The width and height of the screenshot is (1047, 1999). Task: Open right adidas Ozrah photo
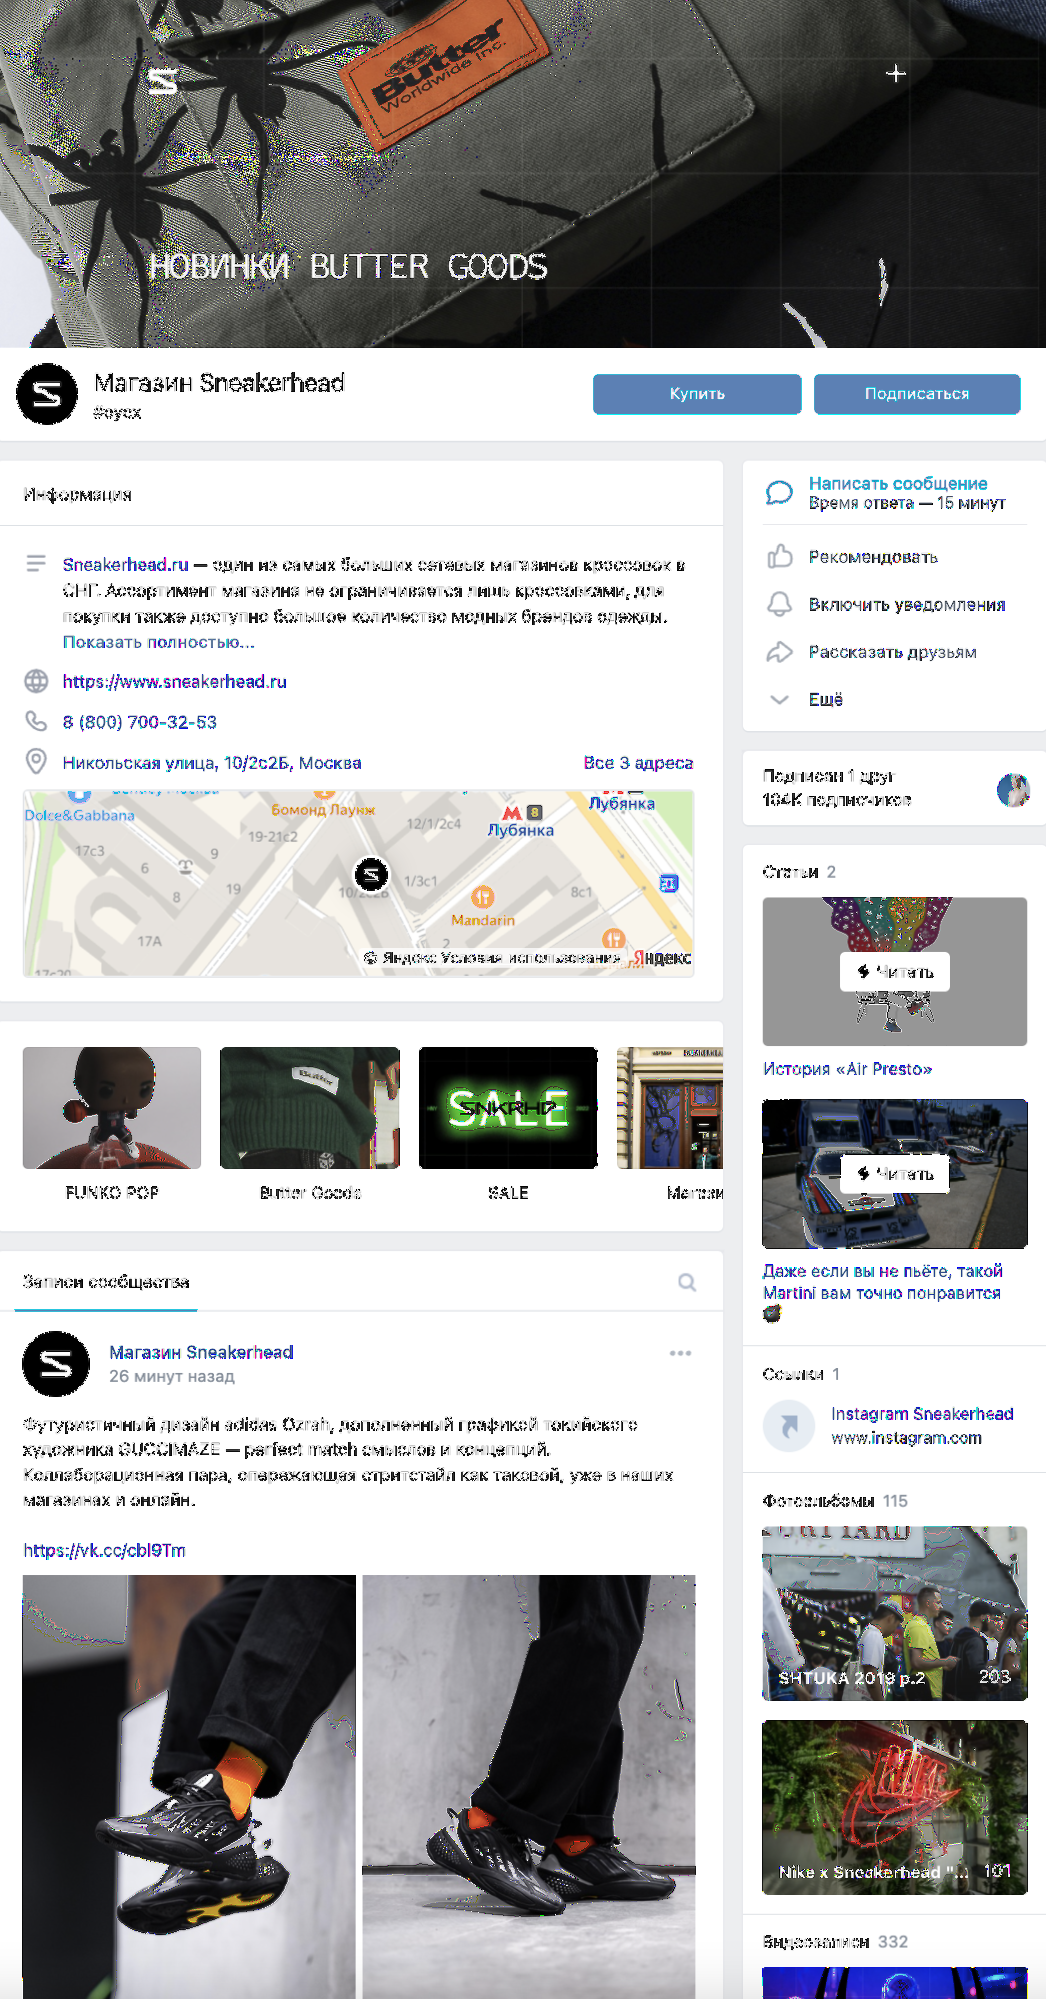(x=529, y=1787)
